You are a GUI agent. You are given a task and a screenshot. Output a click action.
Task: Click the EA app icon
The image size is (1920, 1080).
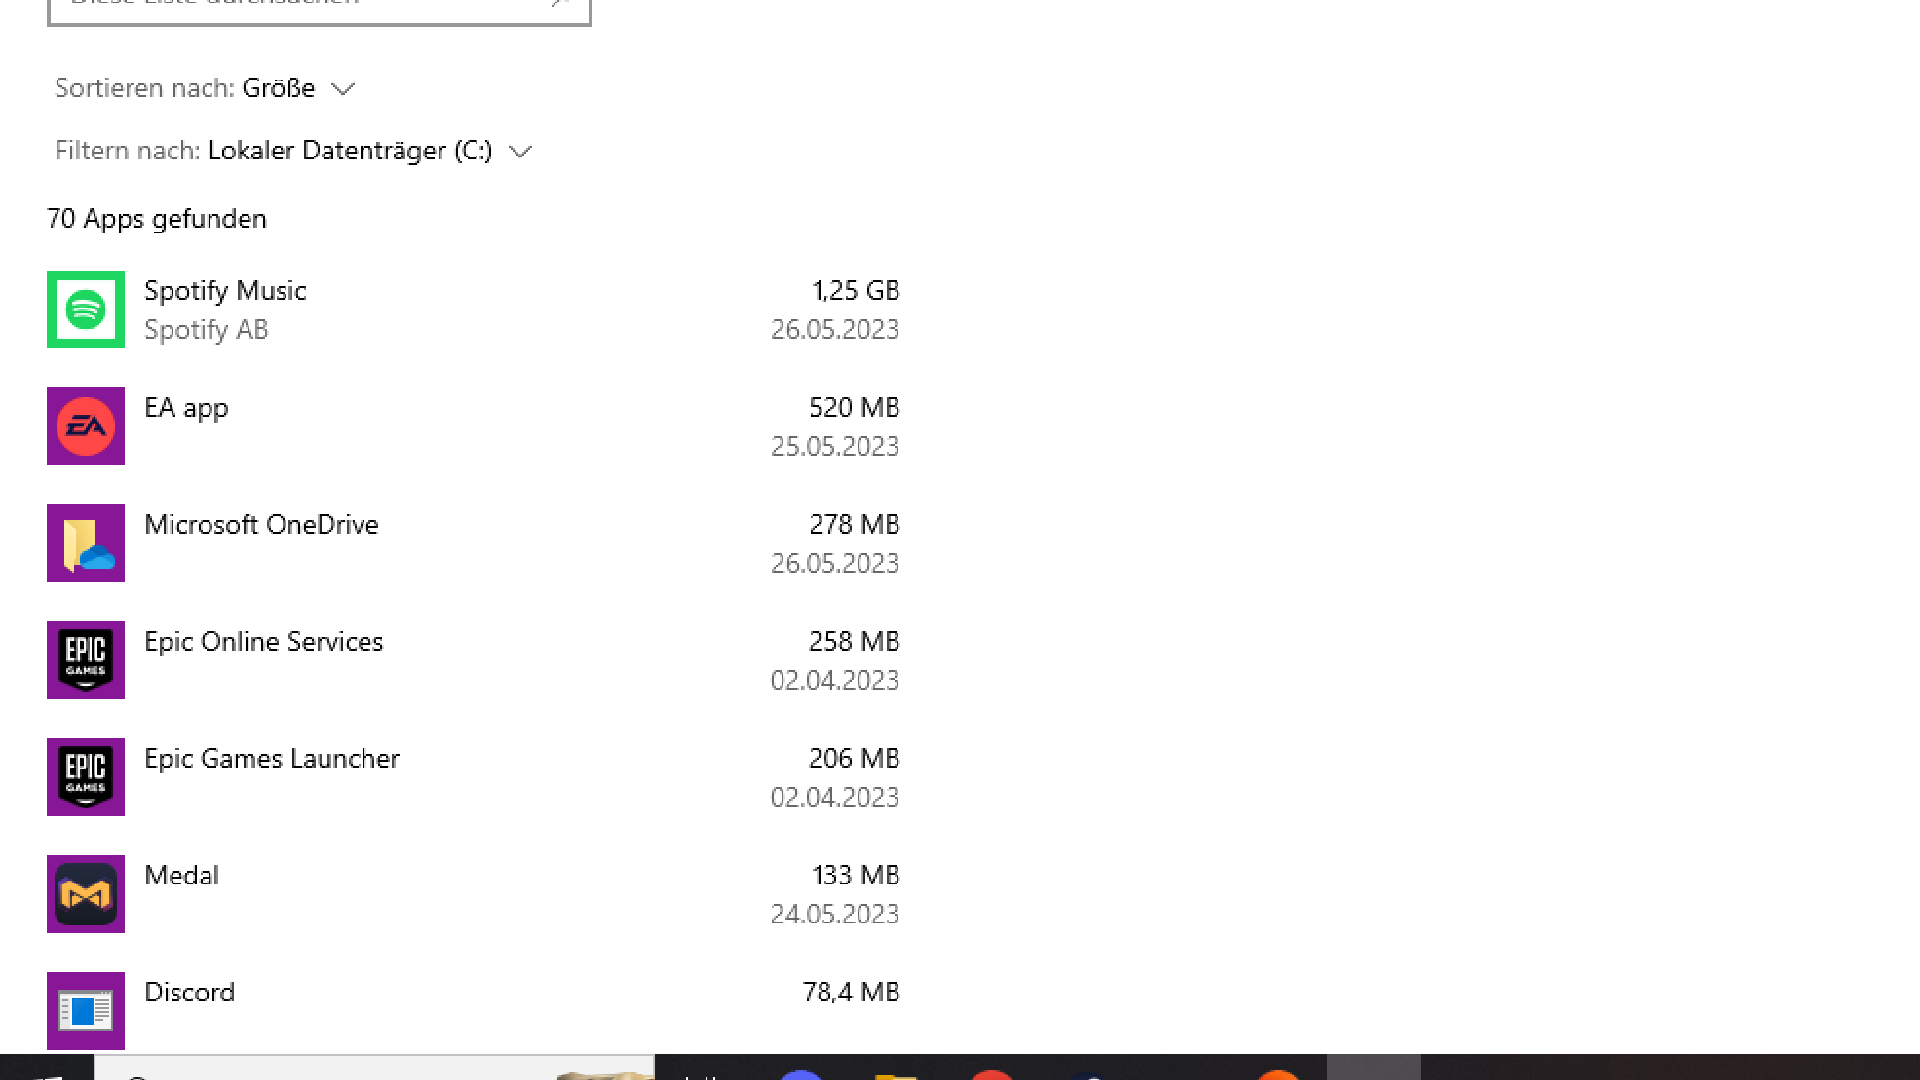pyautogui.click(x=86, y=426)
